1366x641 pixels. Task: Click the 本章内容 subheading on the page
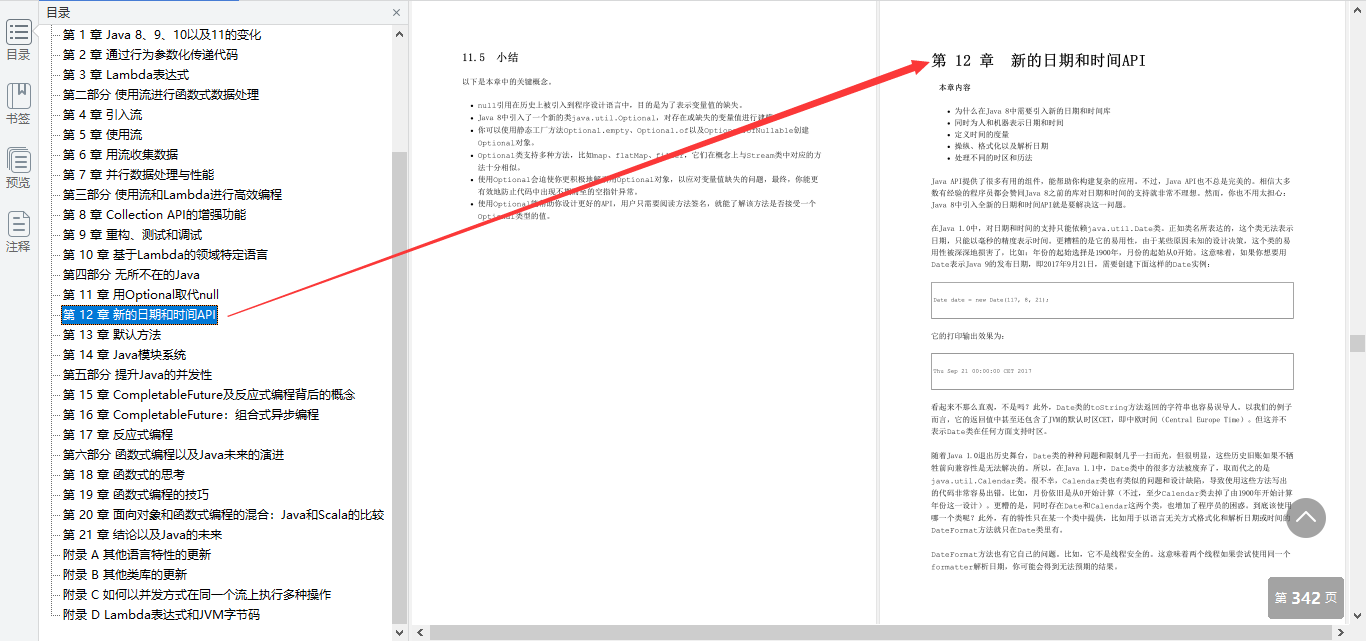coord(954,88)
